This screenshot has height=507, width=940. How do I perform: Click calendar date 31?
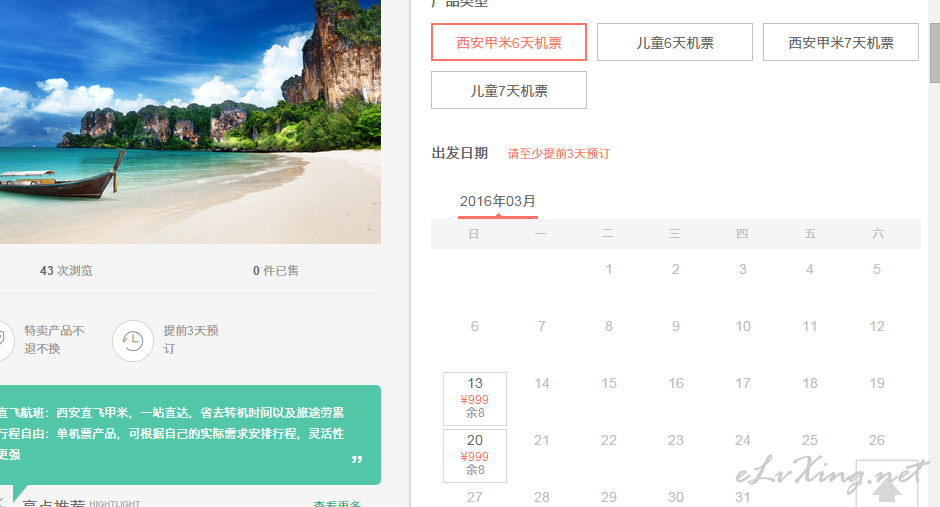pyautogui.click(x=743, y=497)
